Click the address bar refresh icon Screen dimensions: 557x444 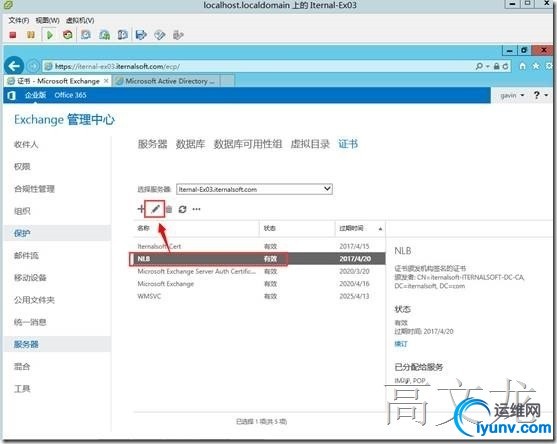505,66
